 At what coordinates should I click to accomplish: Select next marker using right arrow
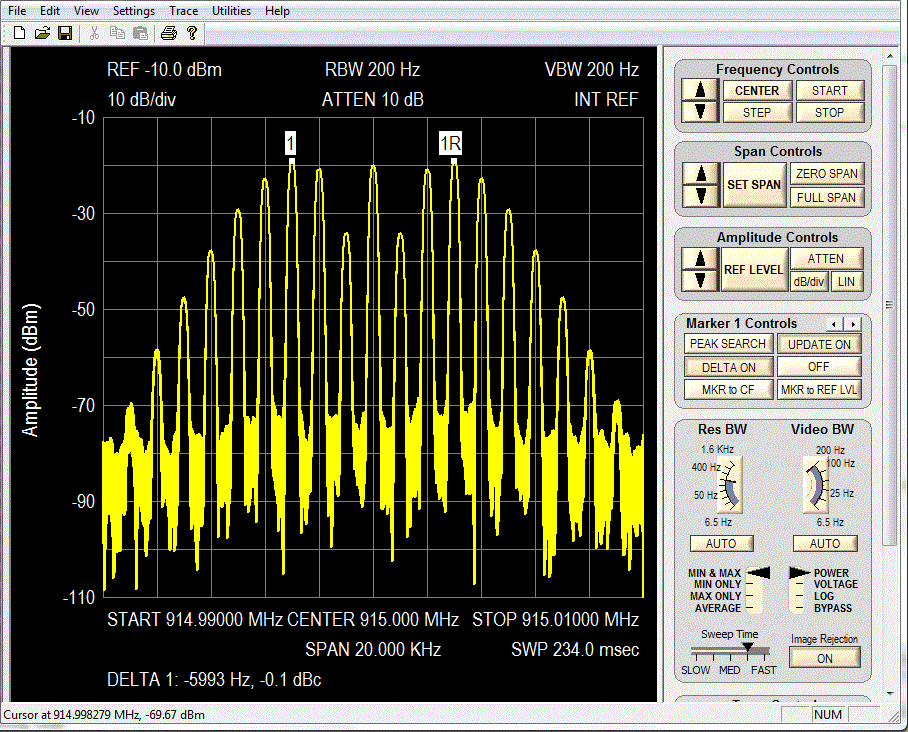[853, 324]
